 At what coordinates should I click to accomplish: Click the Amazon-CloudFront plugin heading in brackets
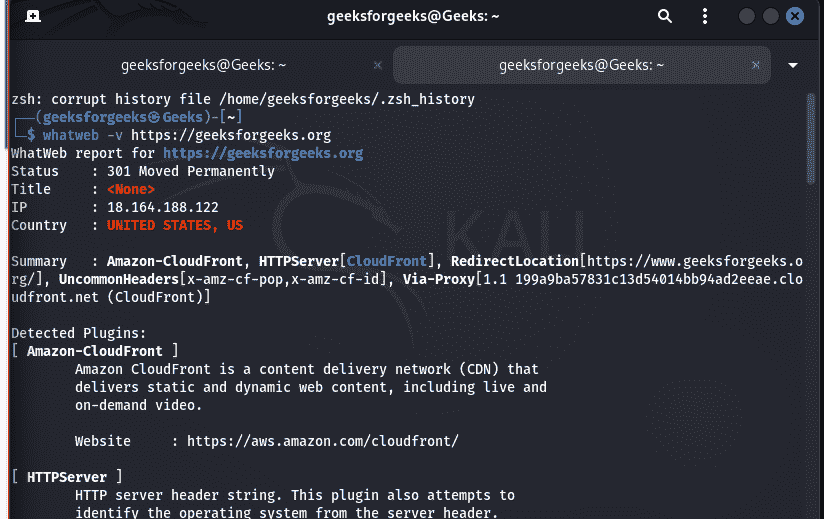pos(95,351)
